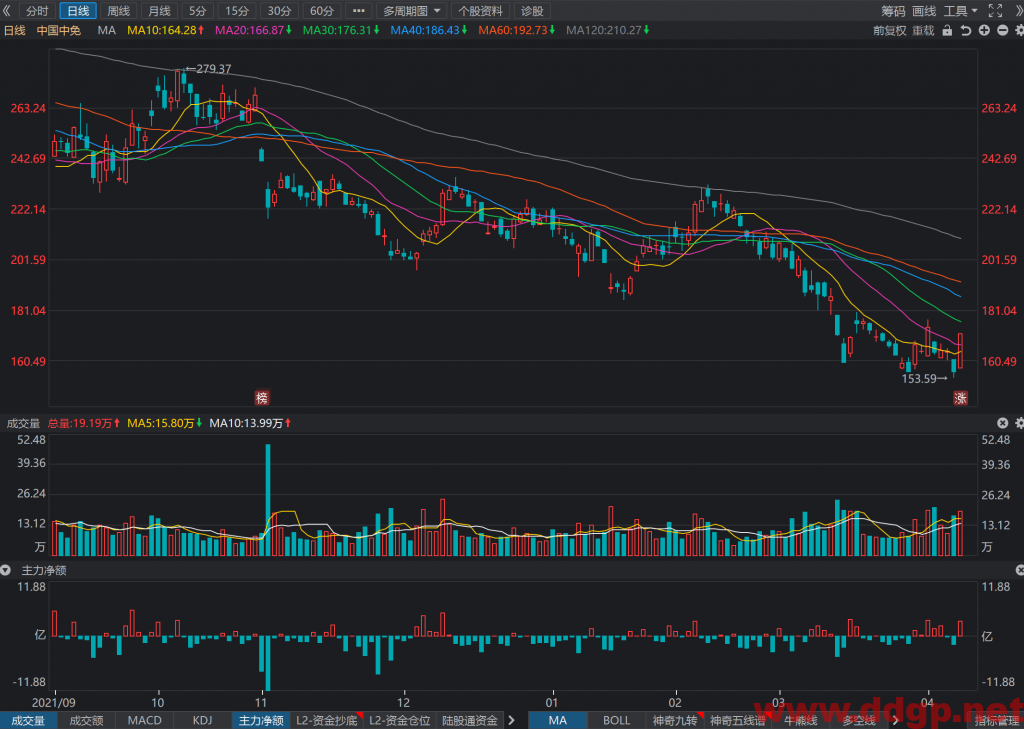Image resolution: width=1024 pixels, height=729 pixels.
Task: Click MA40:186.43 indicator value
Action: 429,30
